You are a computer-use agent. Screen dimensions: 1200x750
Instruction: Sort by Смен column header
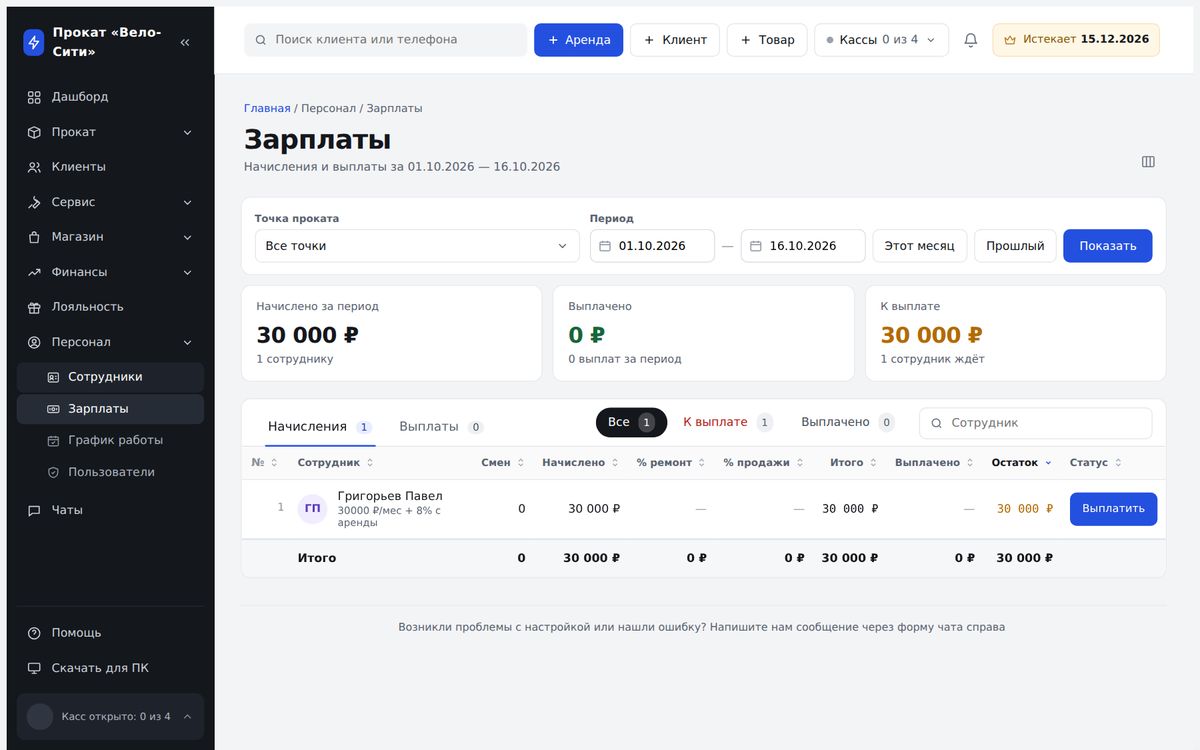point(503,463)
